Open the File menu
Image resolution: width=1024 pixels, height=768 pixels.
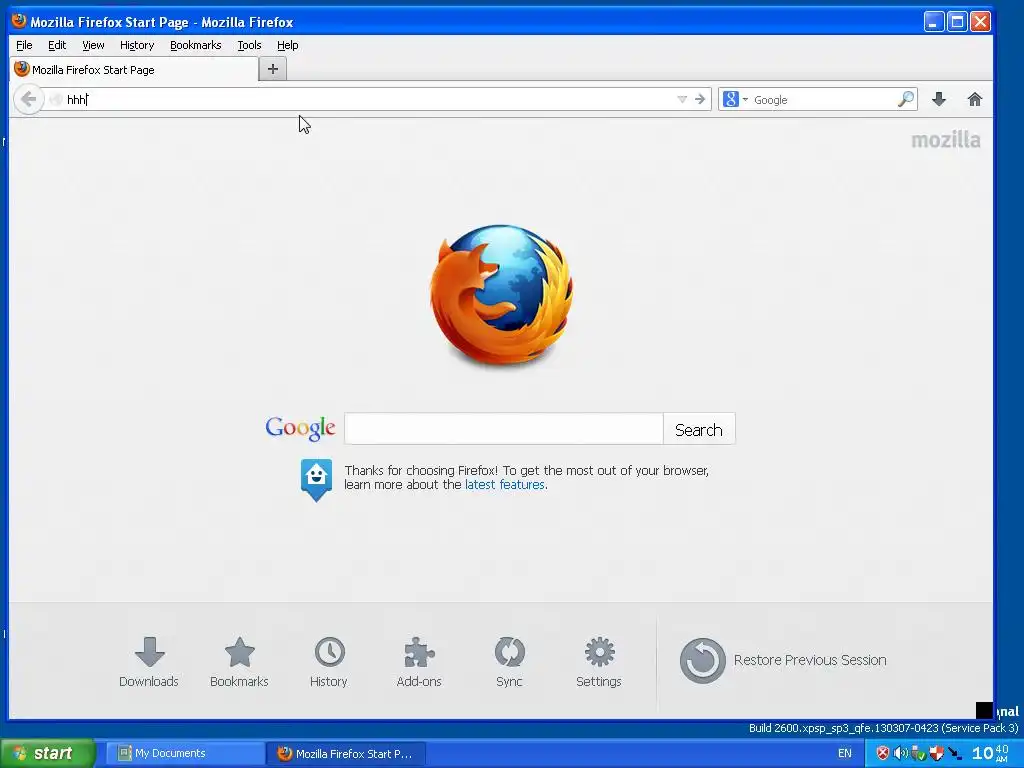[24, 45]
